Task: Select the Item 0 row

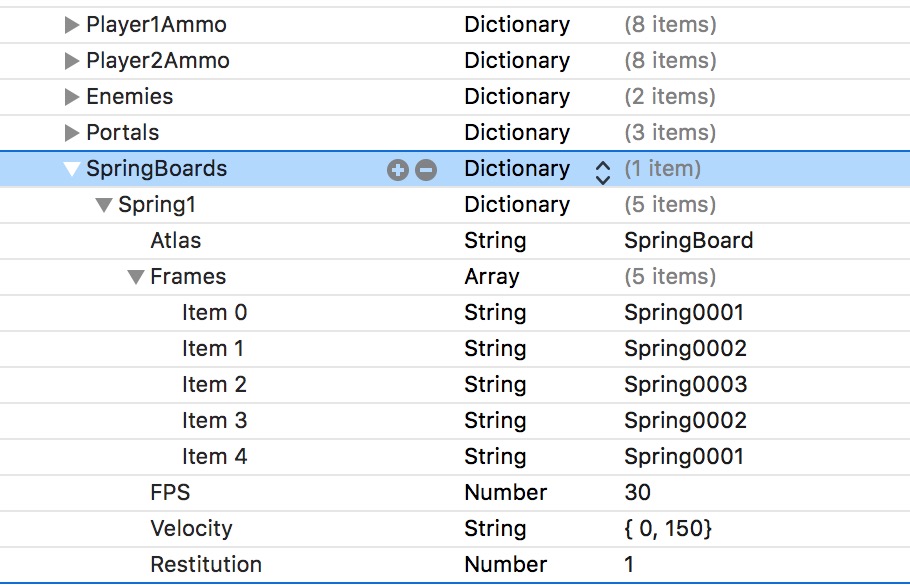Action: 214,313
